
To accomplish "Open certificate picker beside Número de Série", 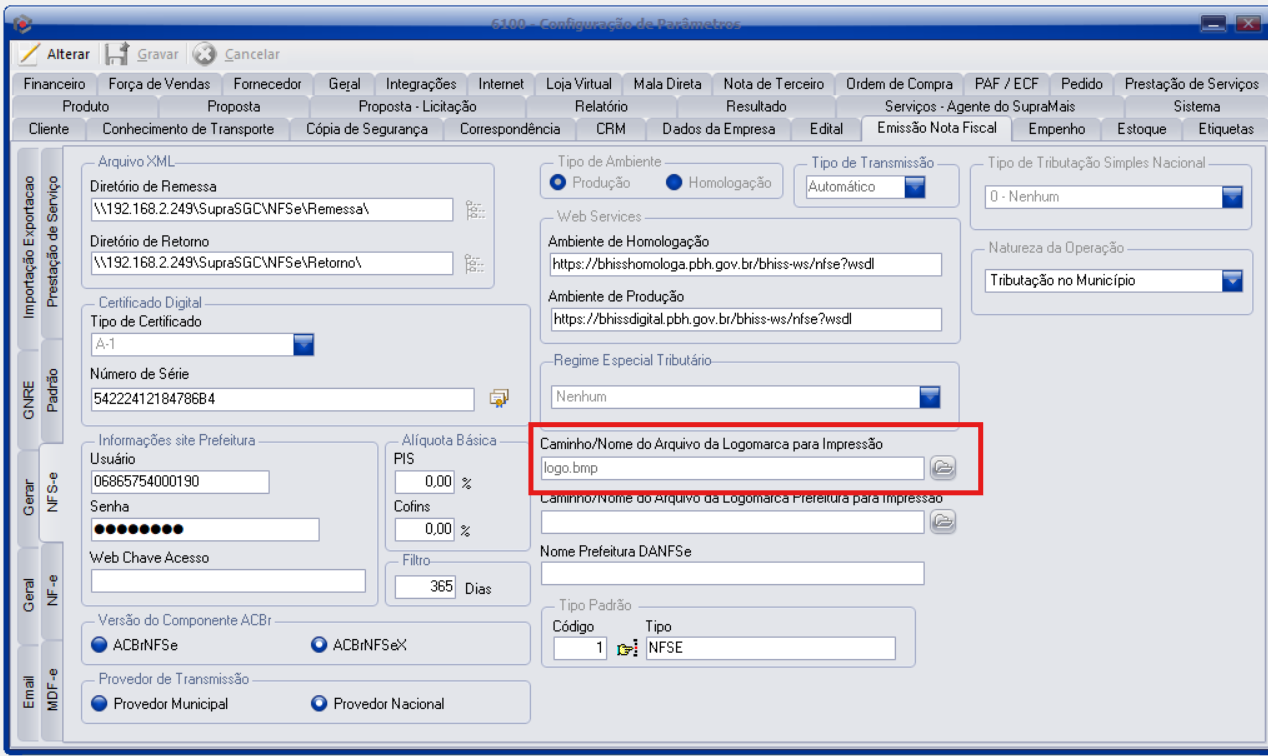I will [x=498, y=399].
